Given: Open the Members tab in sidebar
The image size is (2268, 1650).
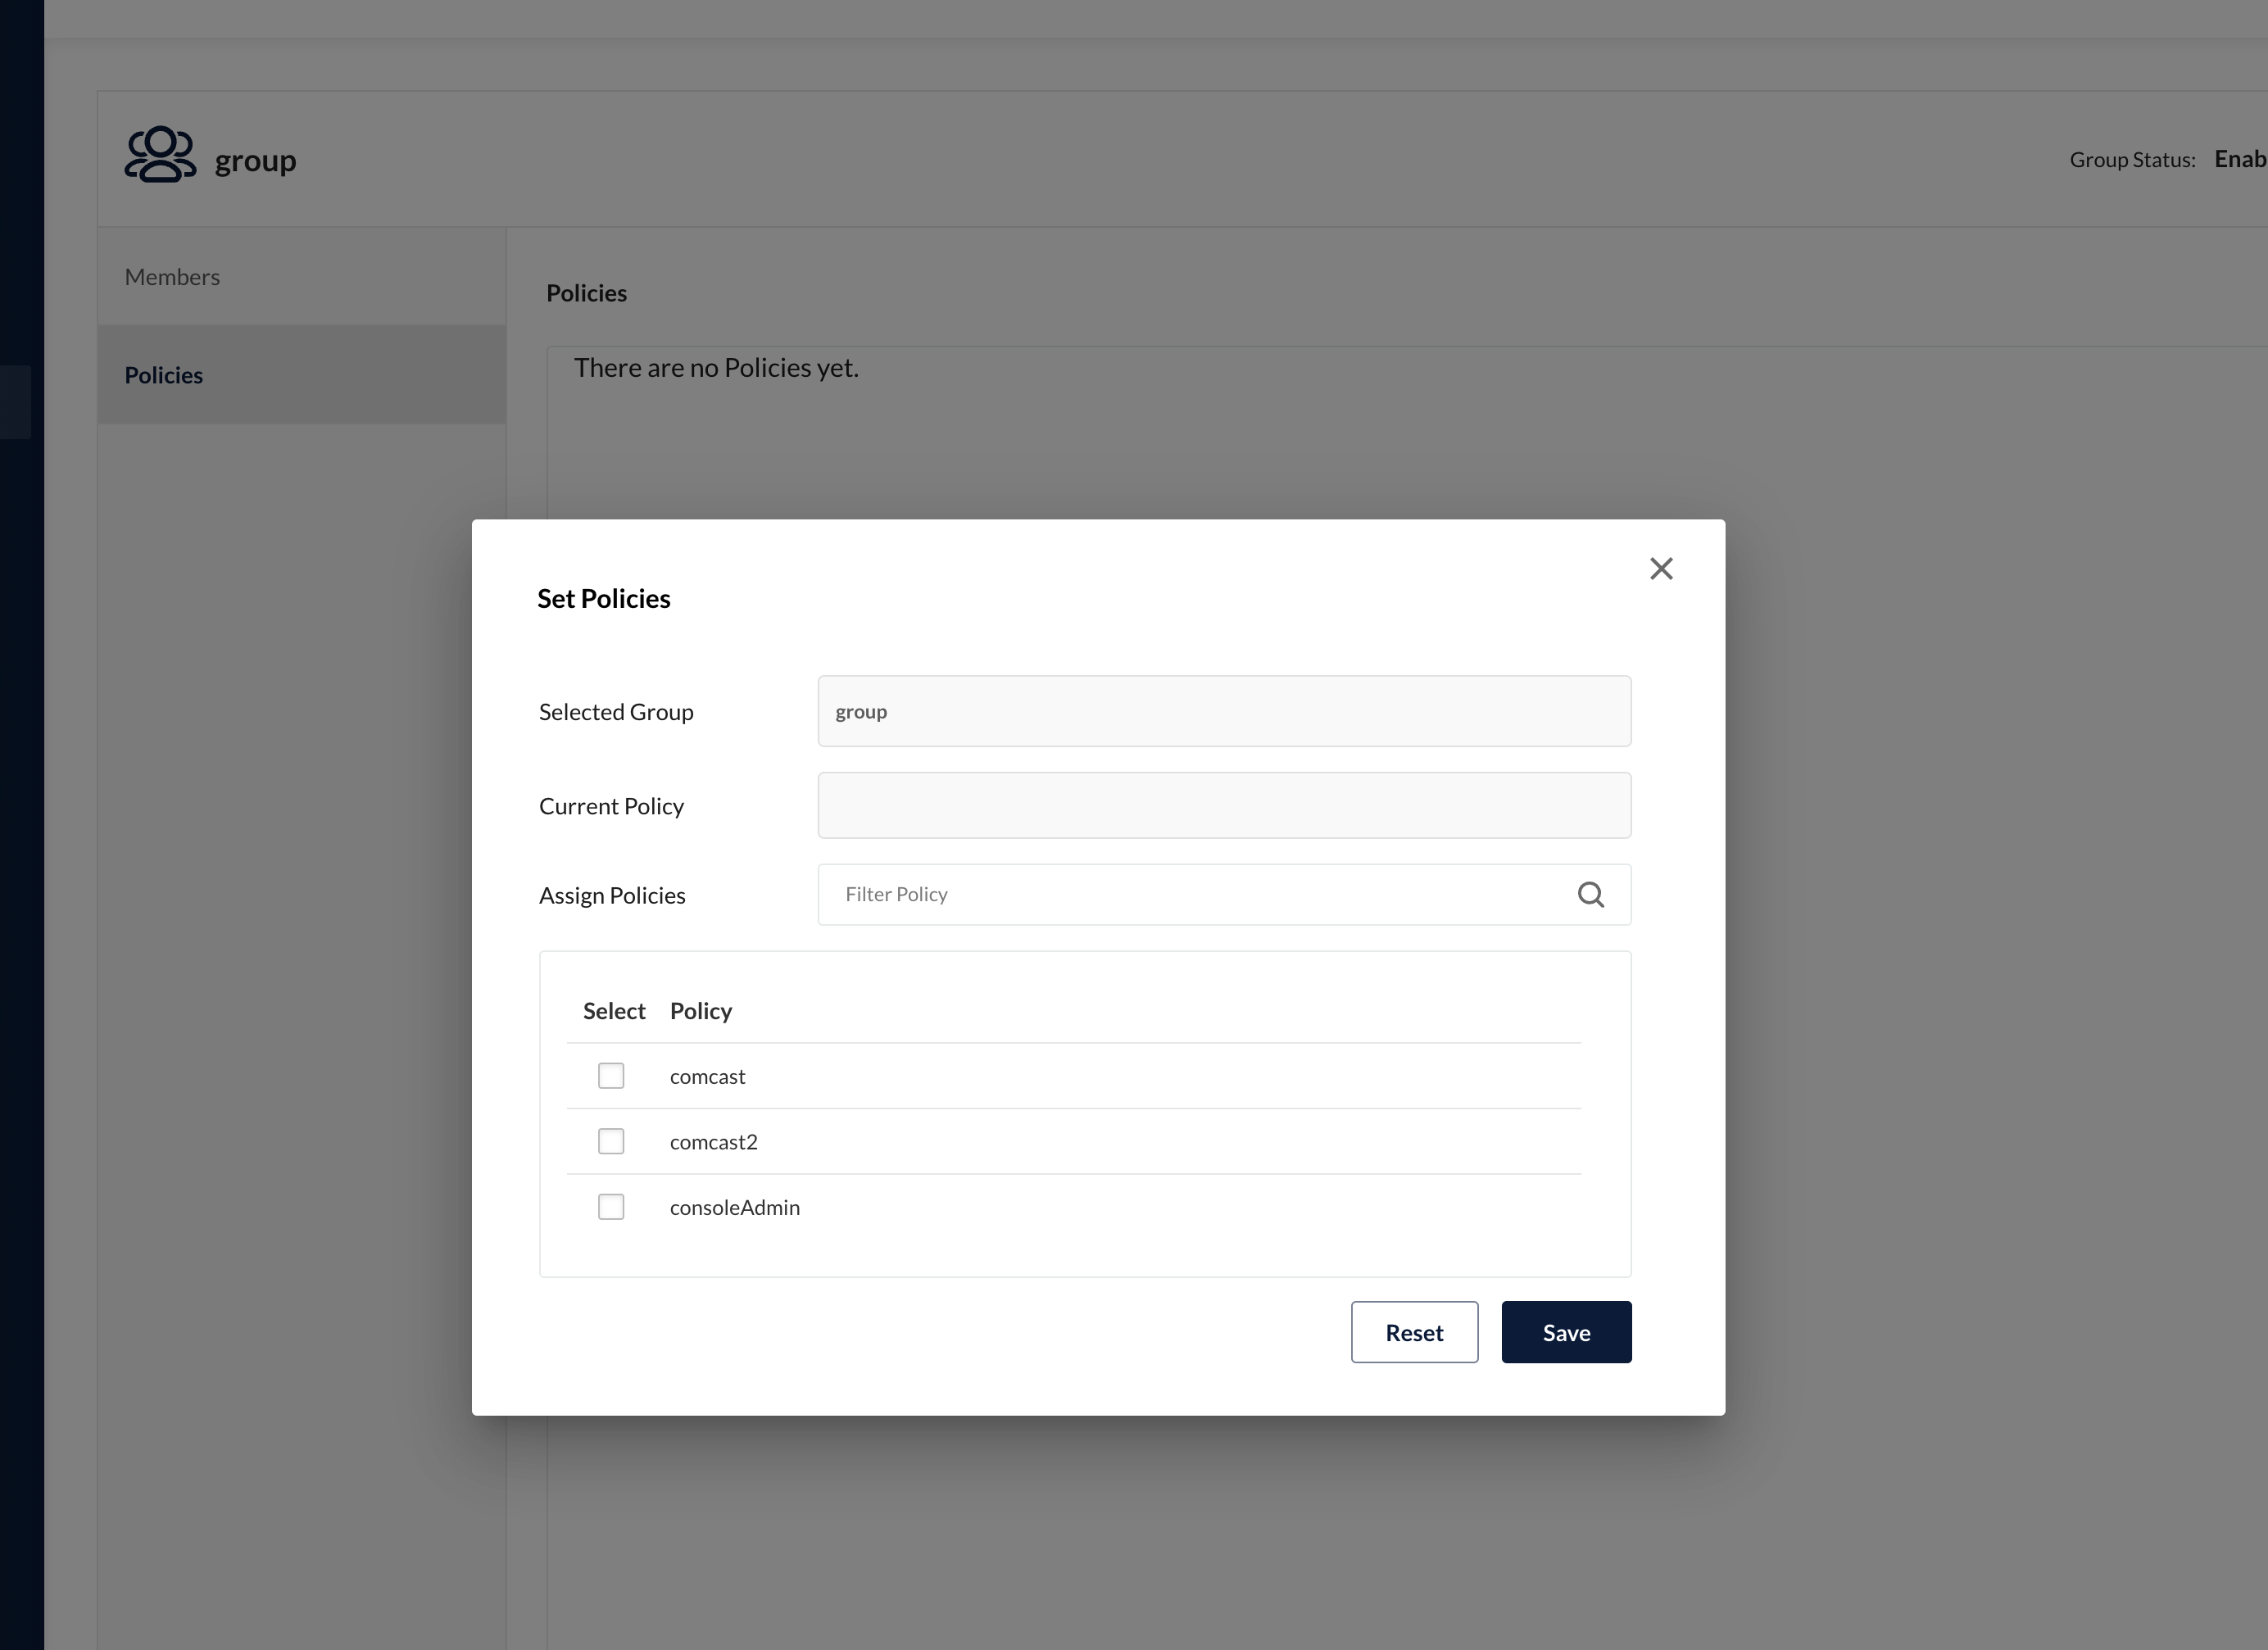Looking at the screenshot, I should [x=172, y=277].
